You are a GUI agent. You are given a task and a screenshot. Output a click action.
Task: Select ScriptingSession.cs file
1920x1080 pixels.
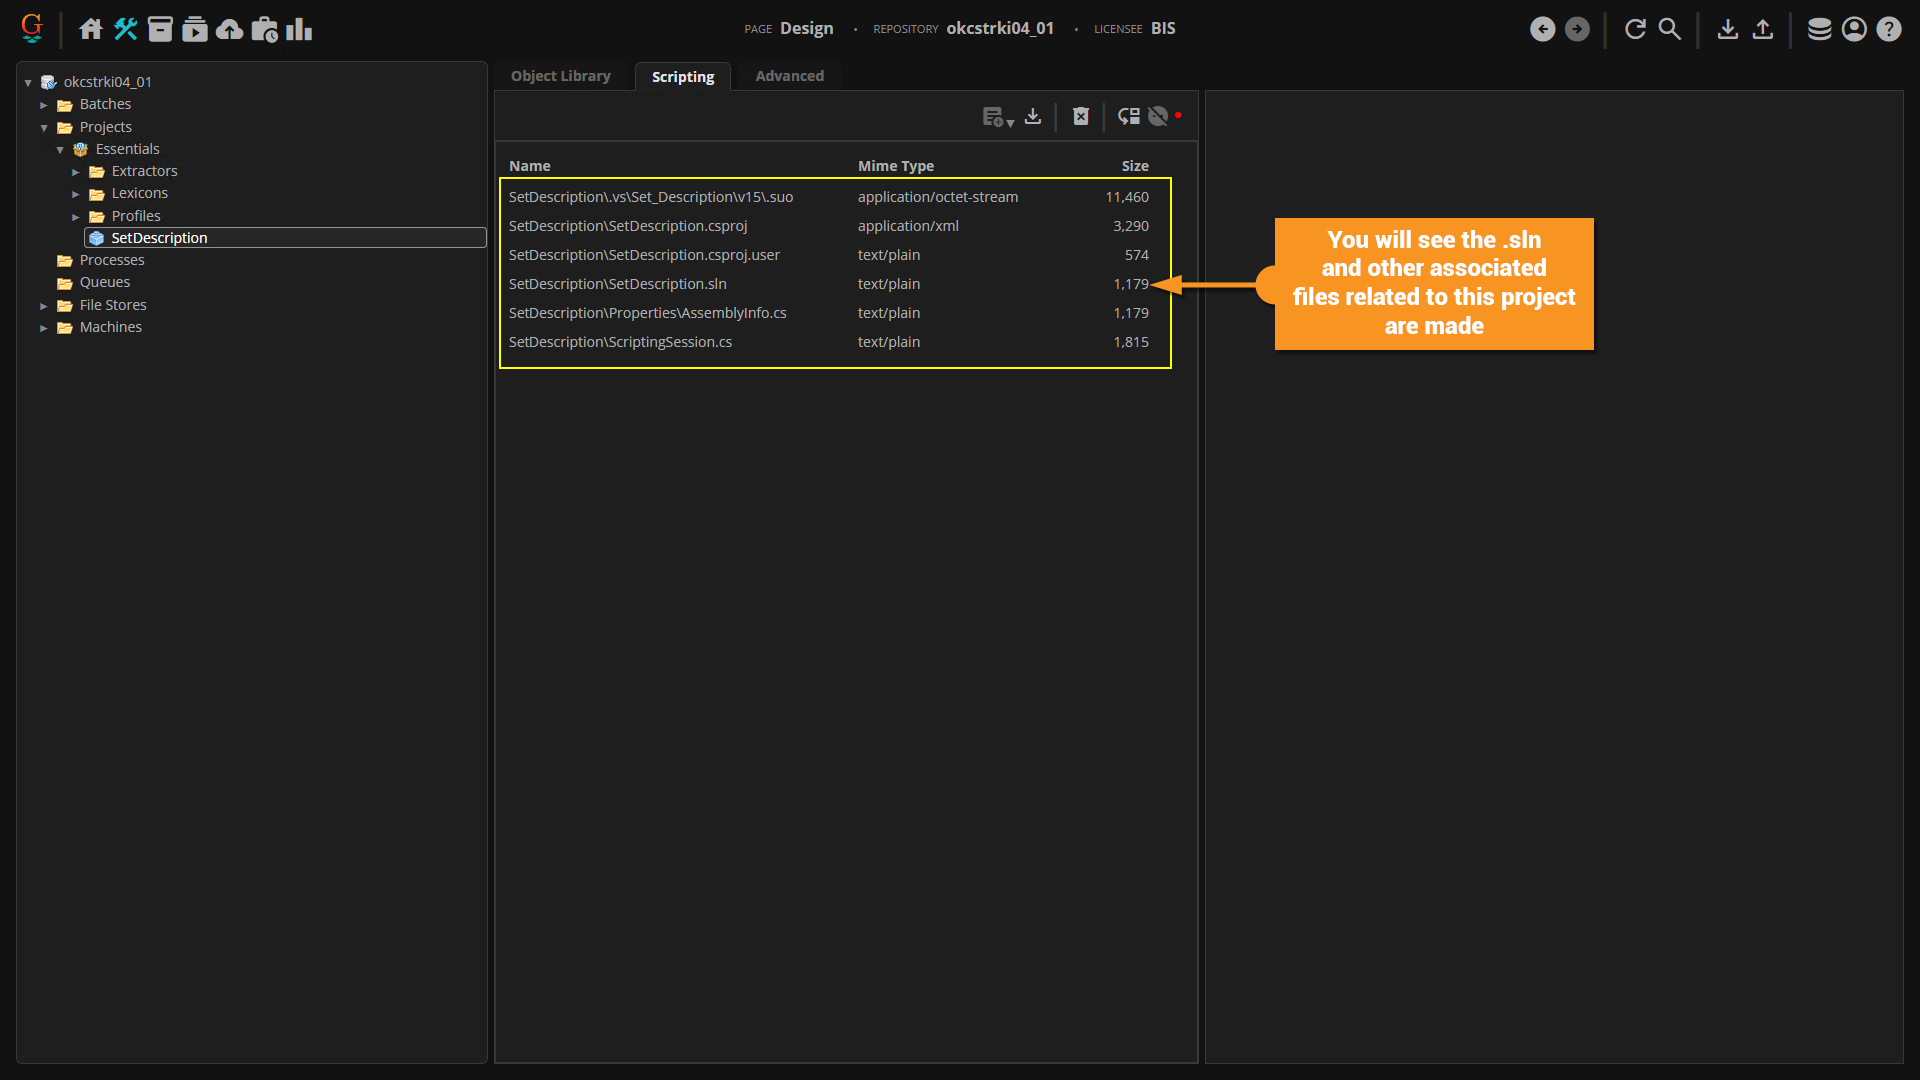pyautogui.click(x=619, y=342)
